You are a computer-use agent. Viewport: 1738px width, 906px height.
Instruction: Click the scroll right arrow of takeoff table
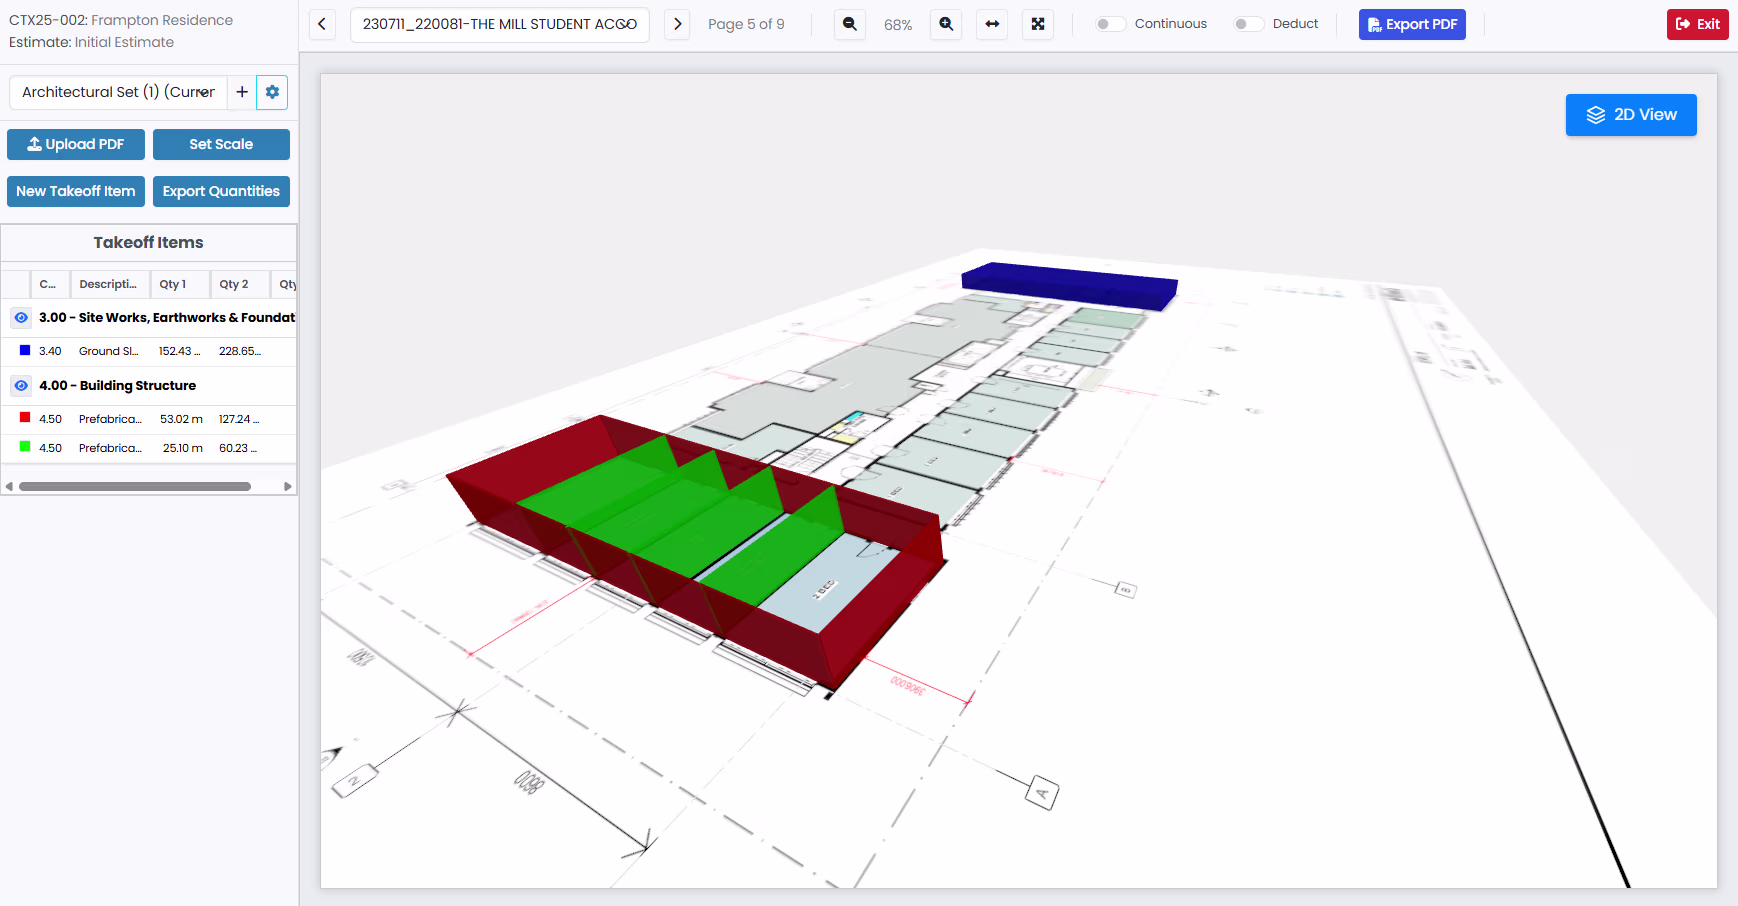(288, 487)
